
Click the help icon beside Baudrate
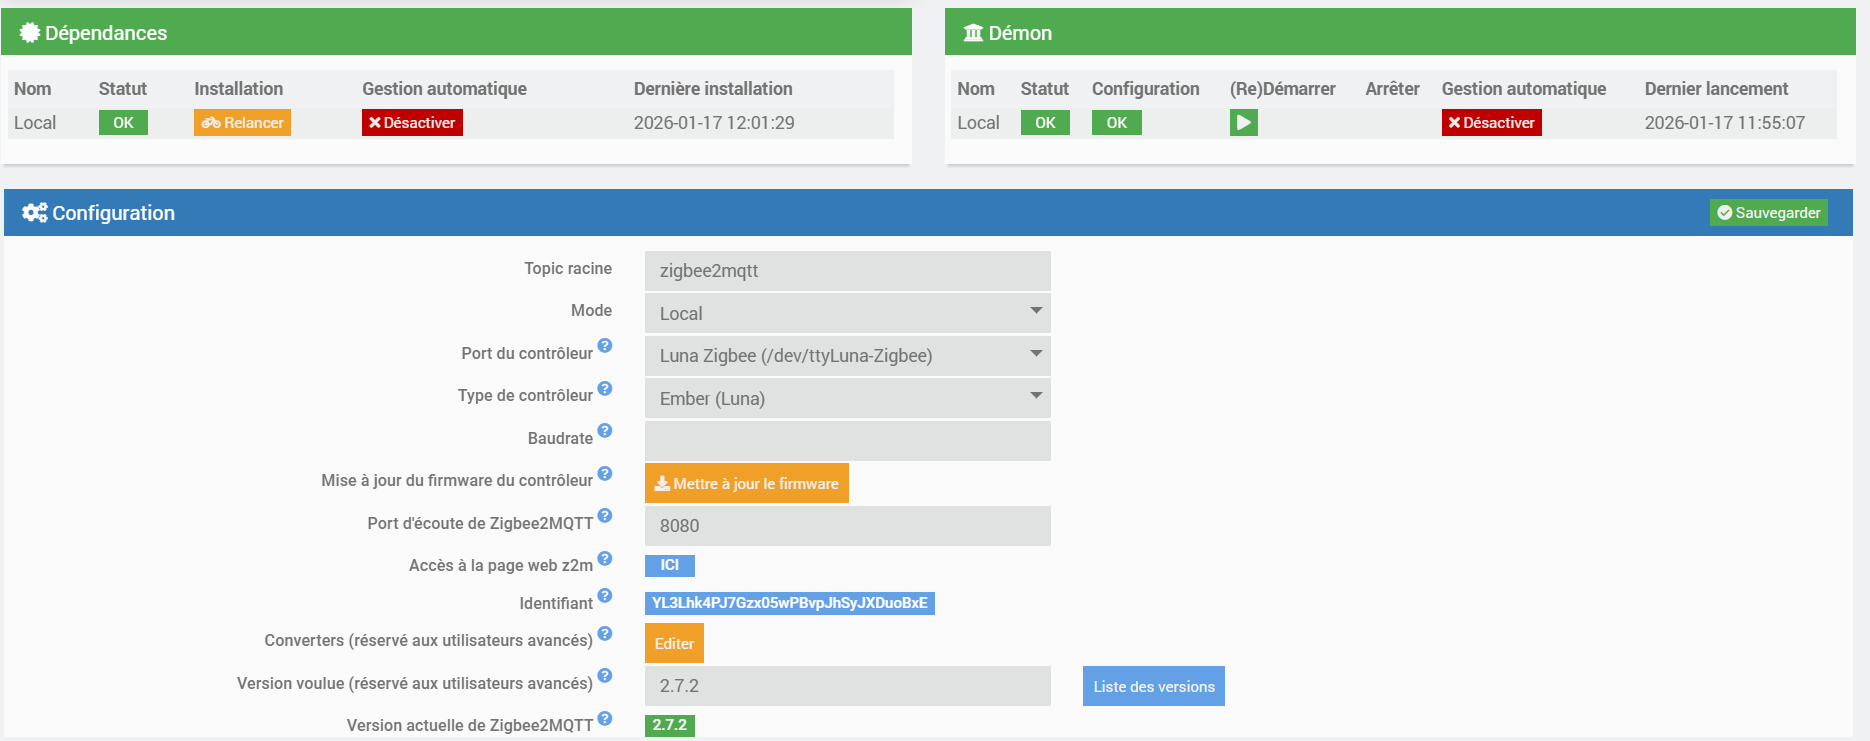coord(605,431)
